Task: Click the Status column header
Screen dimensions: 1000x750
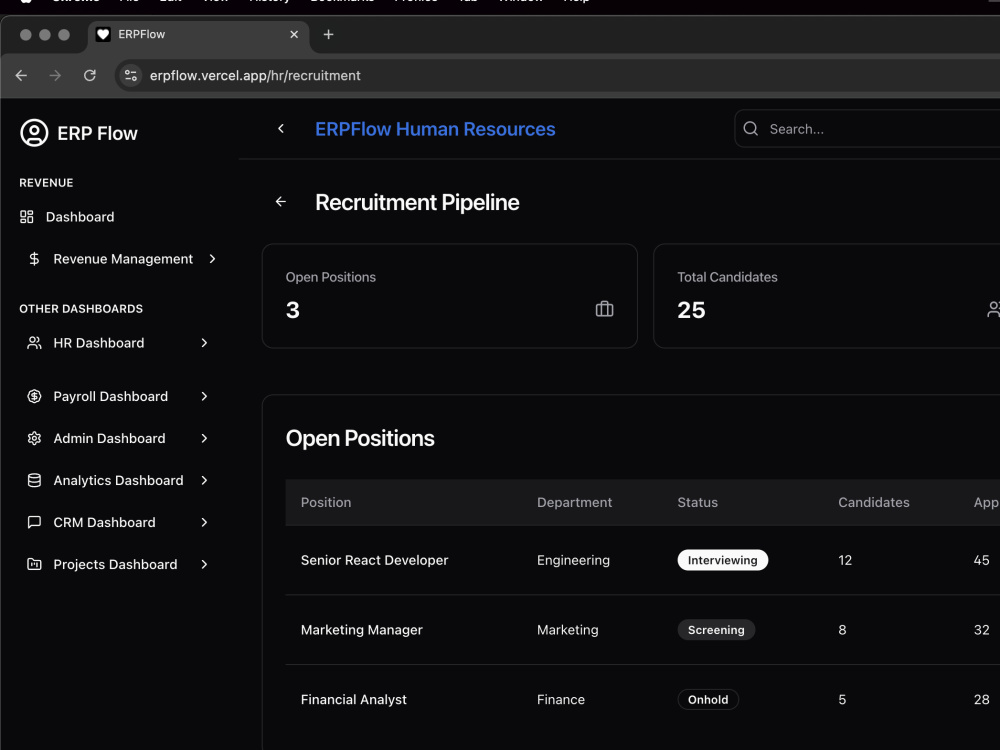Action: [x=698, y=503]
